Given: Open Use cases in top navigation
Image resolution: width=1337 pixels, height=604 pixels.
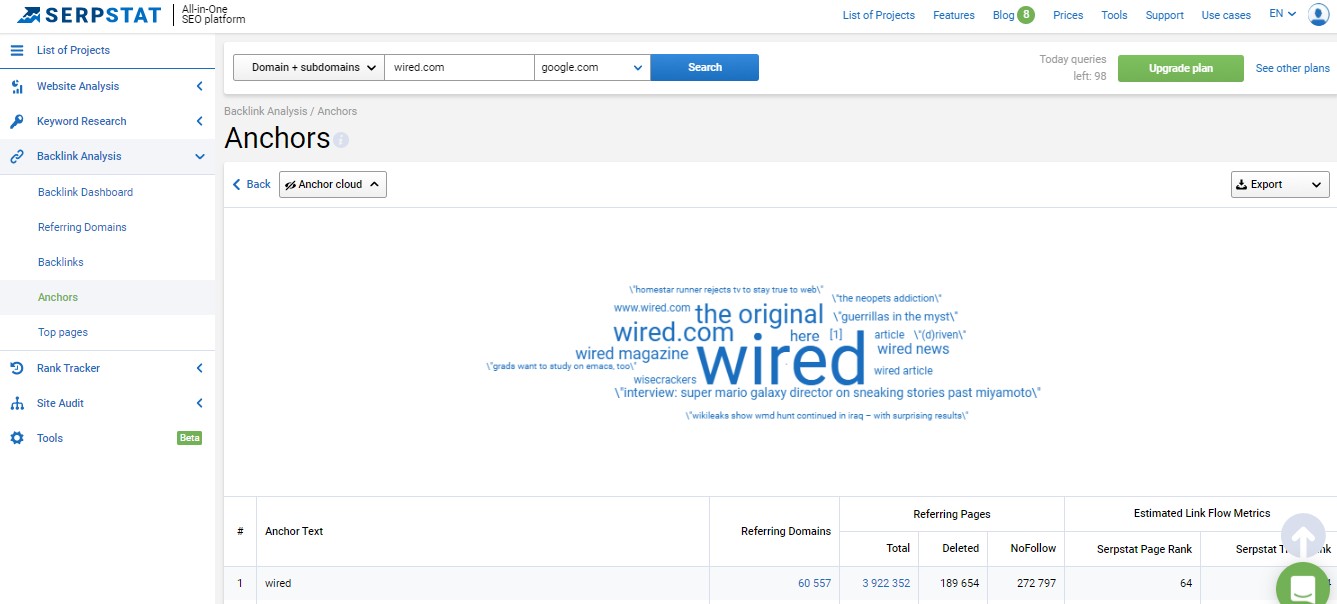Looking at the screenshot, I should [1226, 15].
